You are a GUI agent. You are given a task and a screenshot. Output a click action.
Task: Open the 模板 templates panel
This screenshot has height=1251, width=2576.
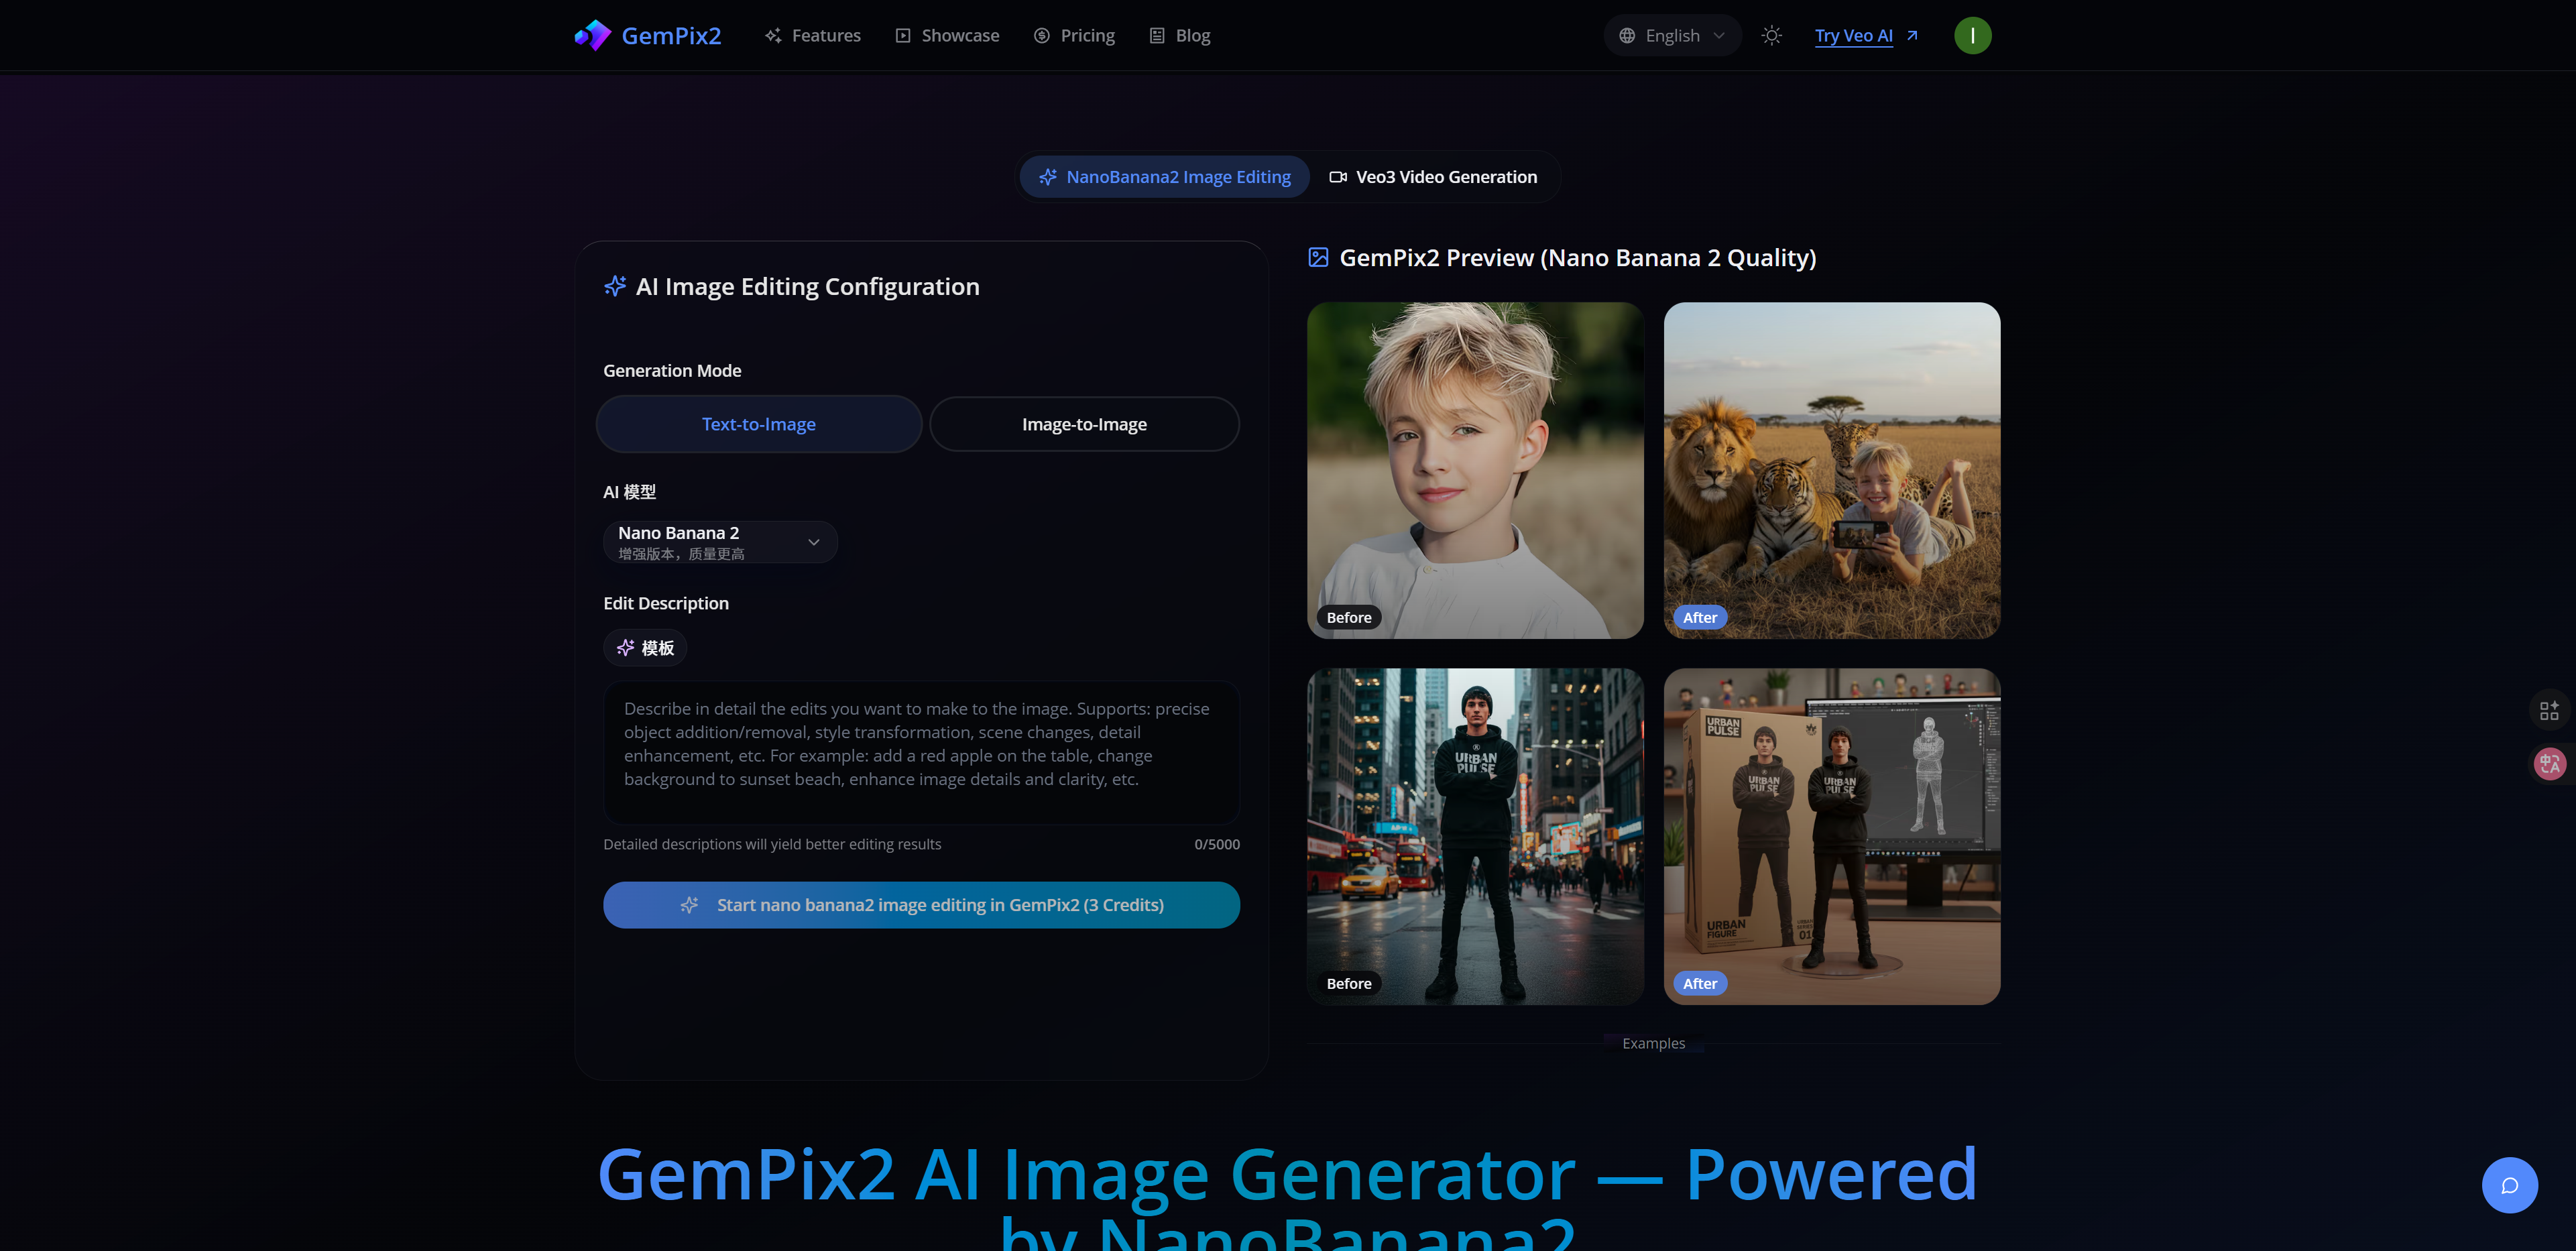(645, 648)
